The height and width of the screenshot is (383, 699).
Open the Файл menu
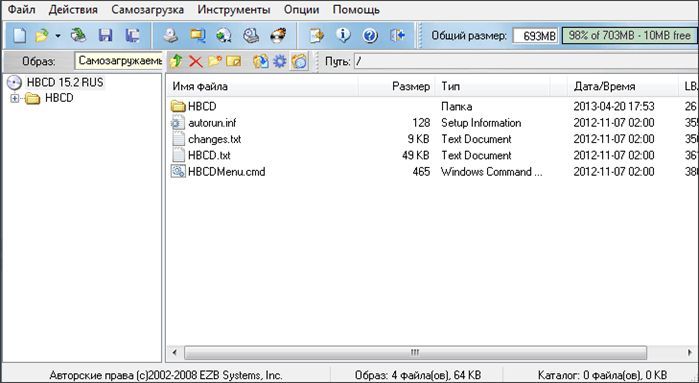click(21, 9)
